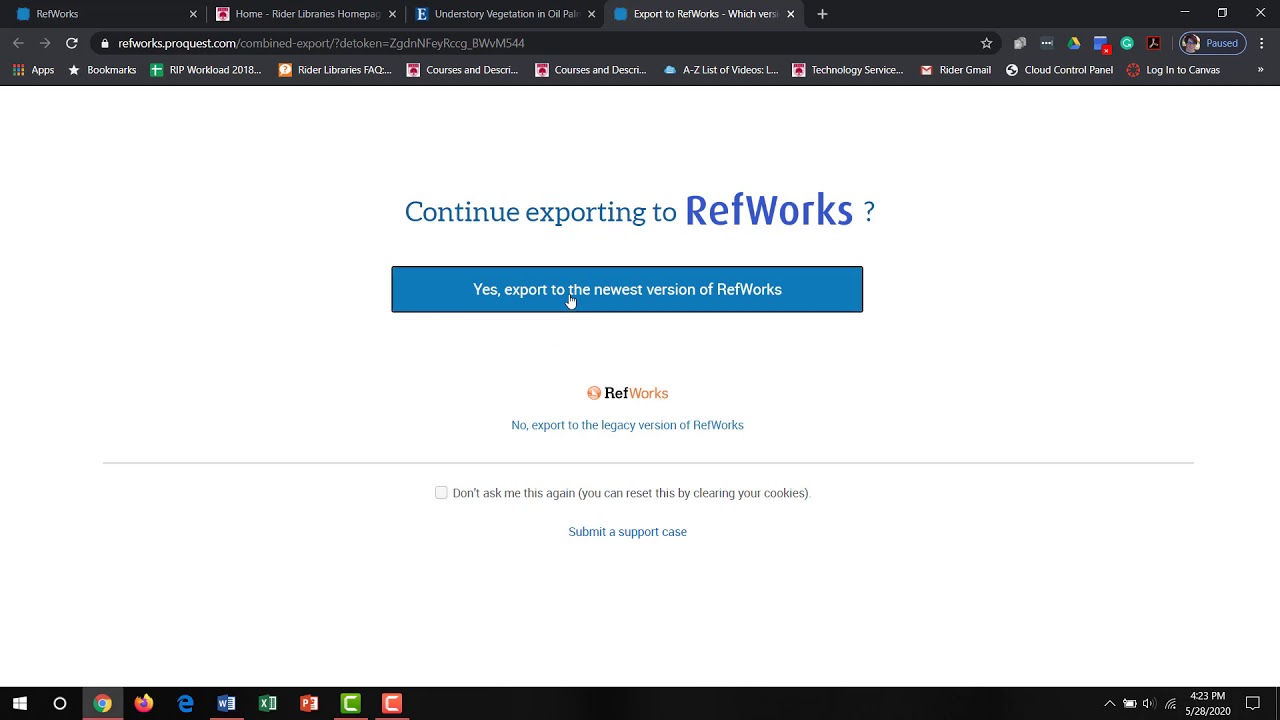The image size is (1280, 720).
Task: Click No, export to legacy version link
Action: (627, 425)
